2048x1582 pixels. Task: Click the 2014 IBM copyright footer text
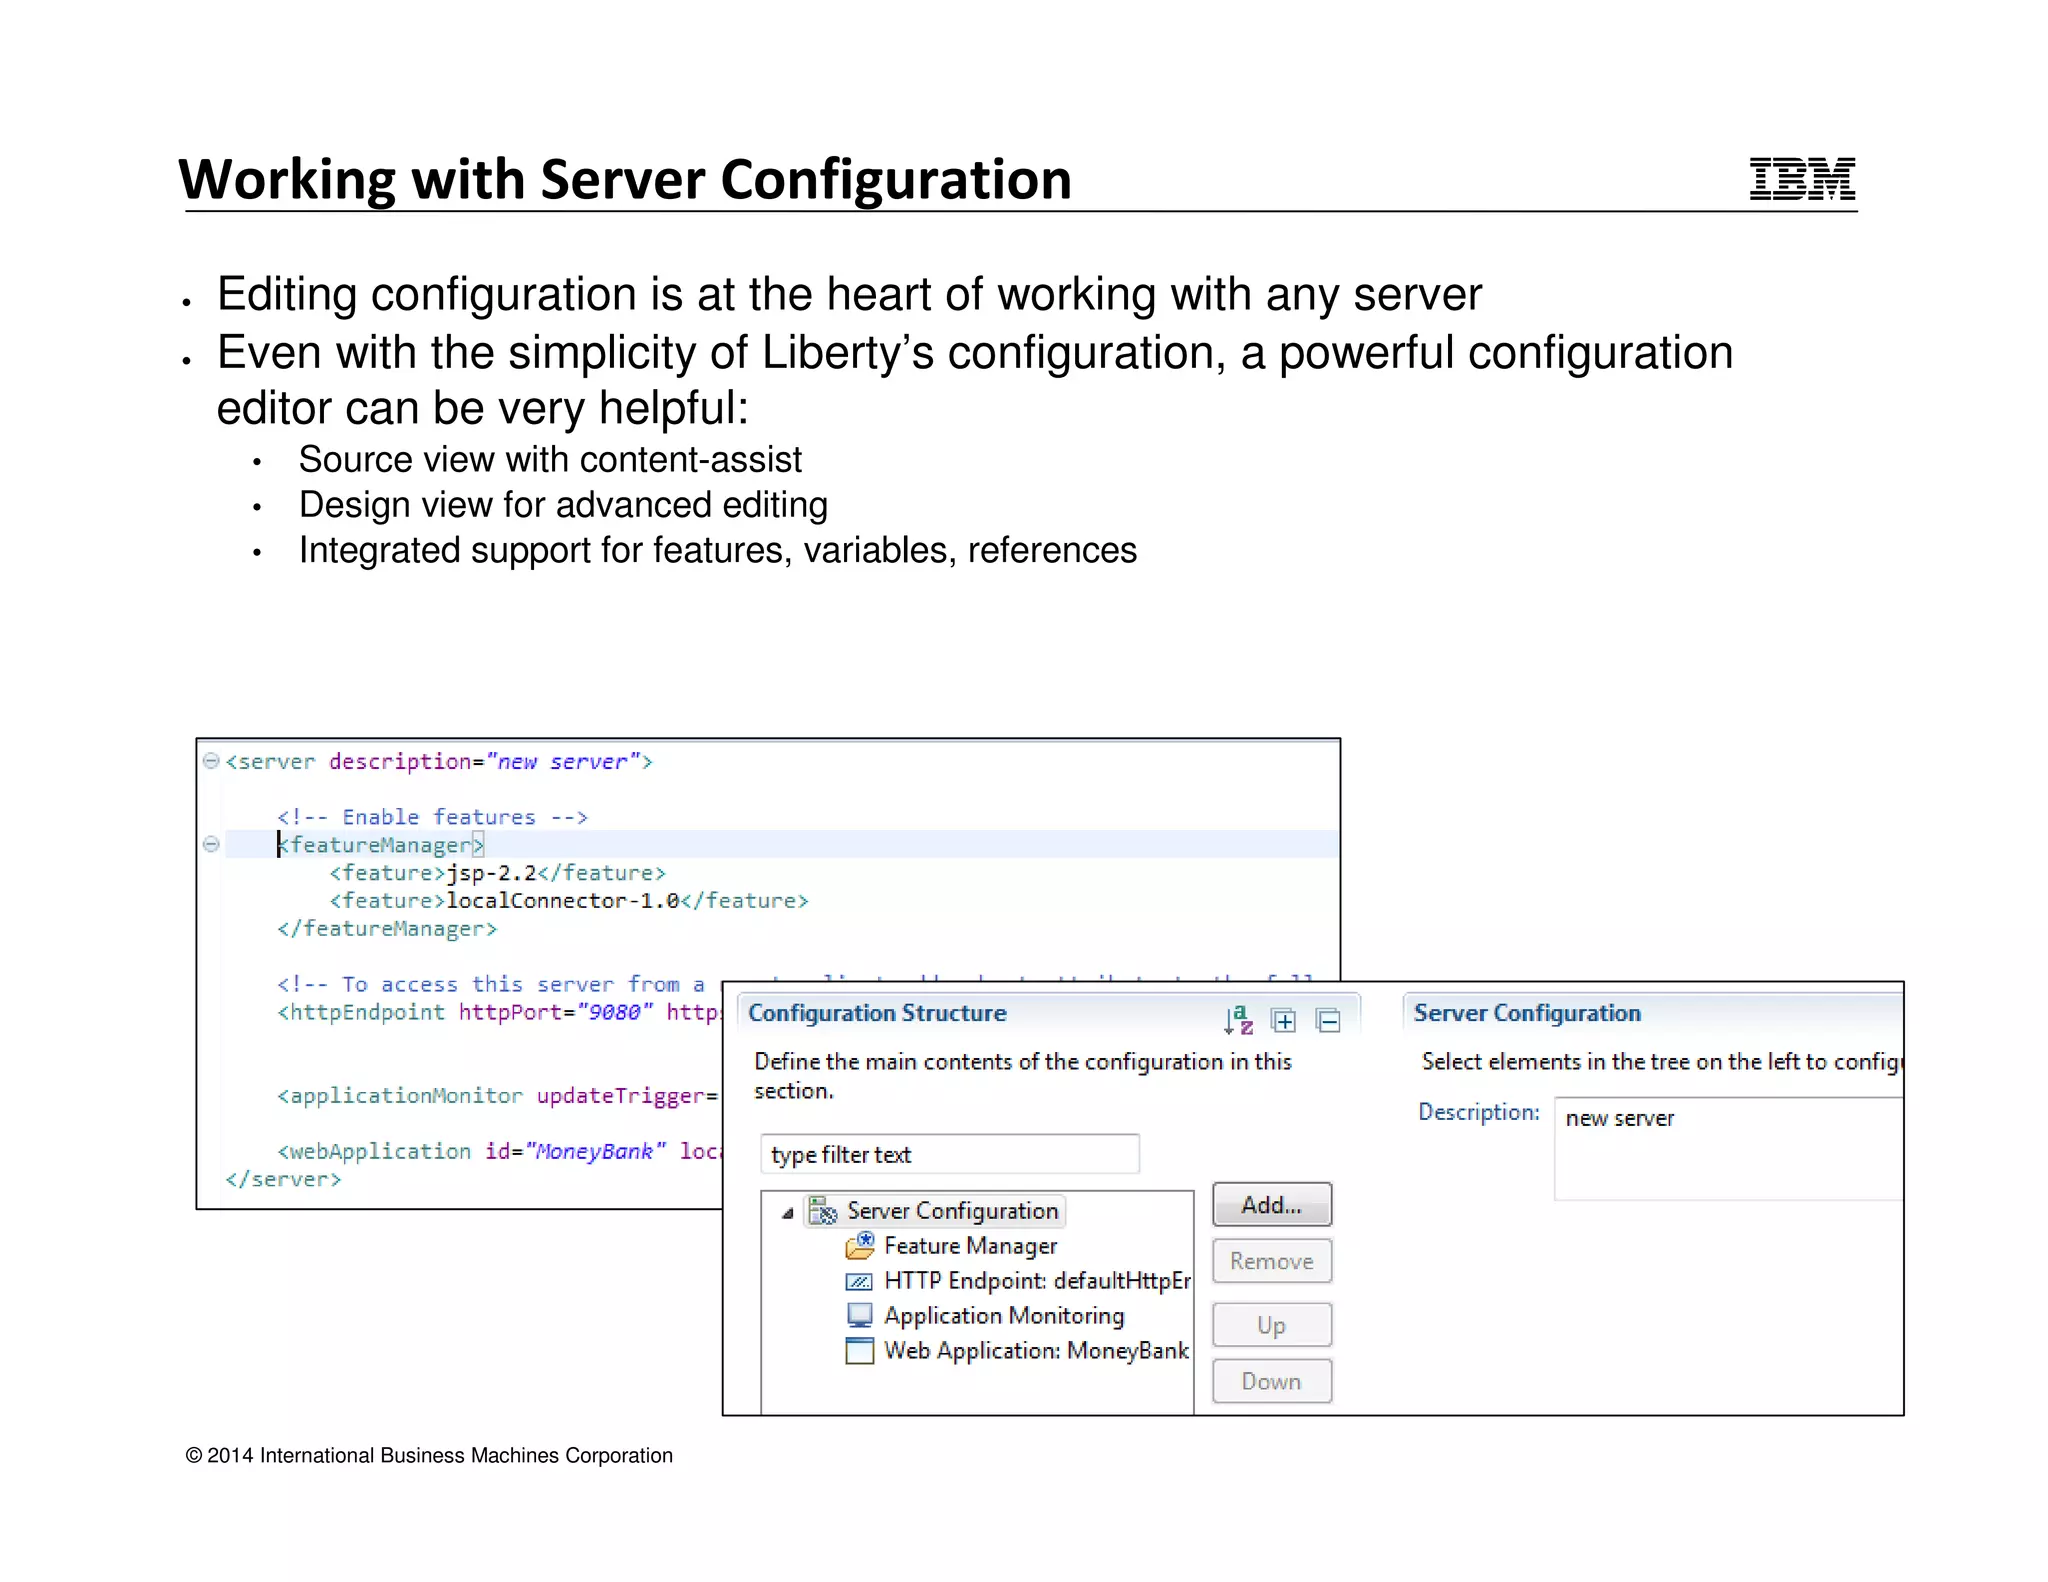(429, 1456)
